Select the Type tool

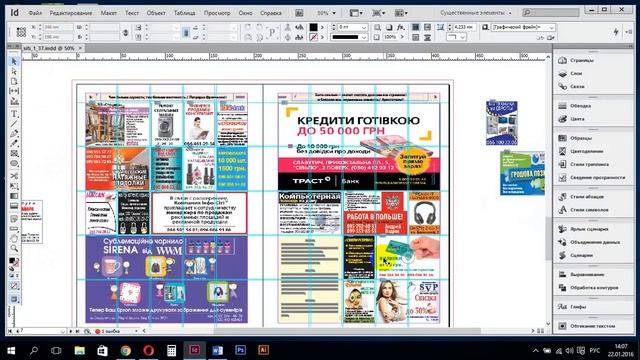click(x=14, y=114)
